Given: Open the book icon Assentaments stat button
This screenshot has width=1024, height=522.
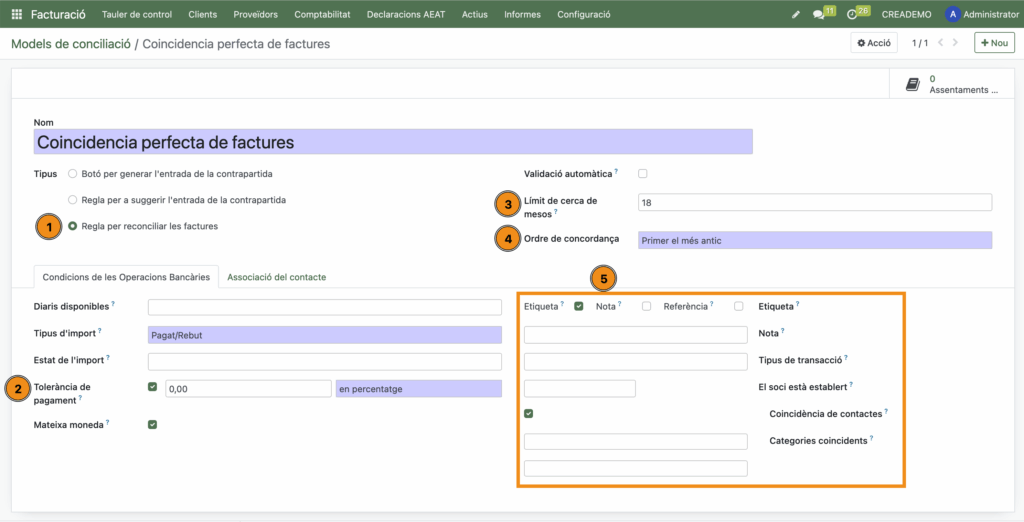Looking at the screenshot, I should pos(912,85).
